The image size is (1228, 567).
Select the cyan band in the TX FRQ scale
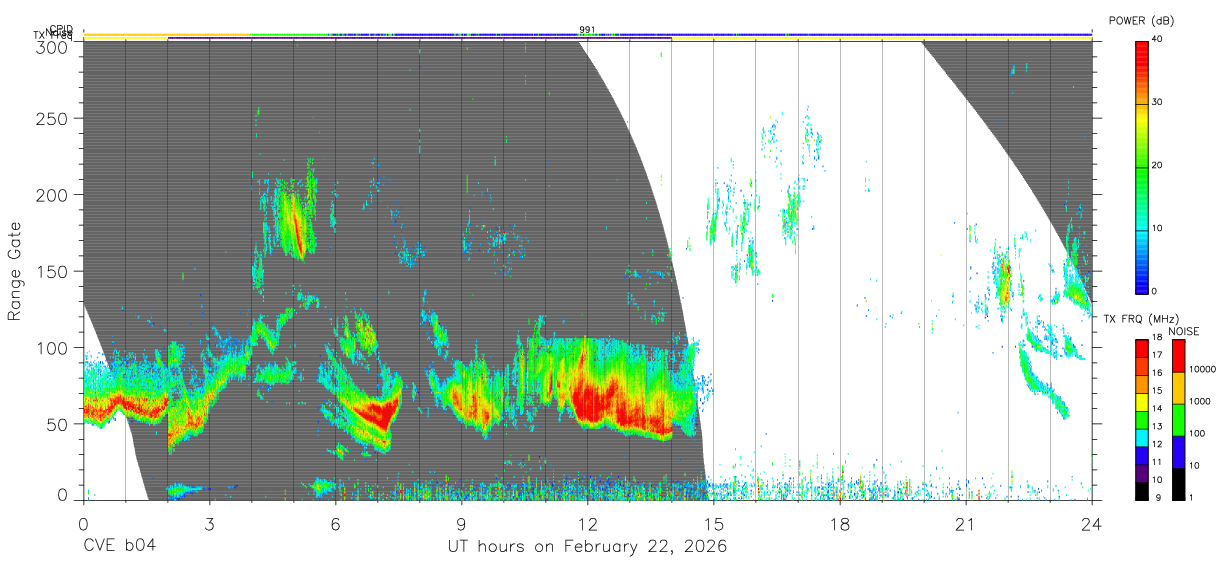pyautogui.click(x=1141, y=437)
